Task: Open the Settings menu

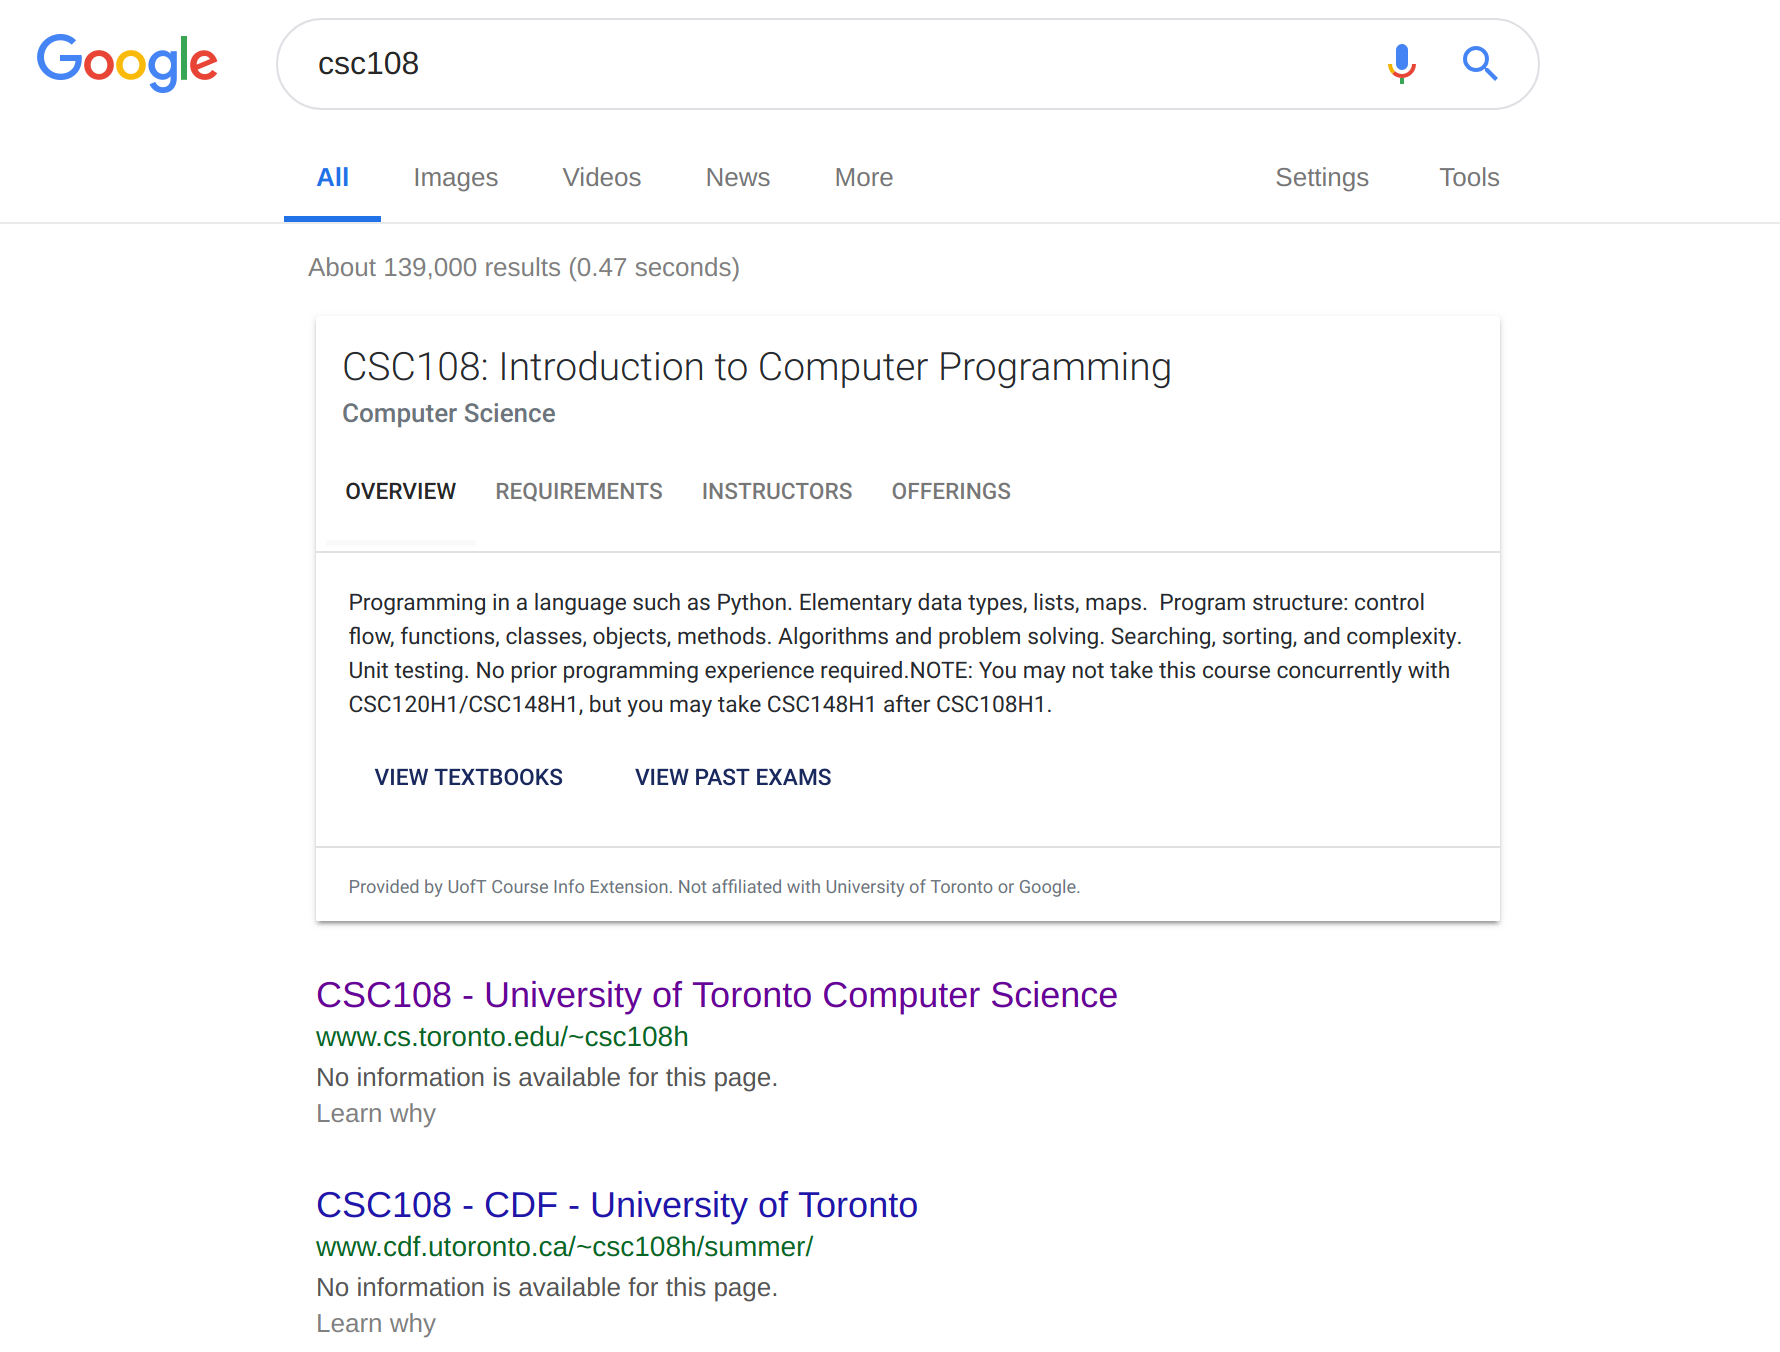Action: [x=1322, y=178]
